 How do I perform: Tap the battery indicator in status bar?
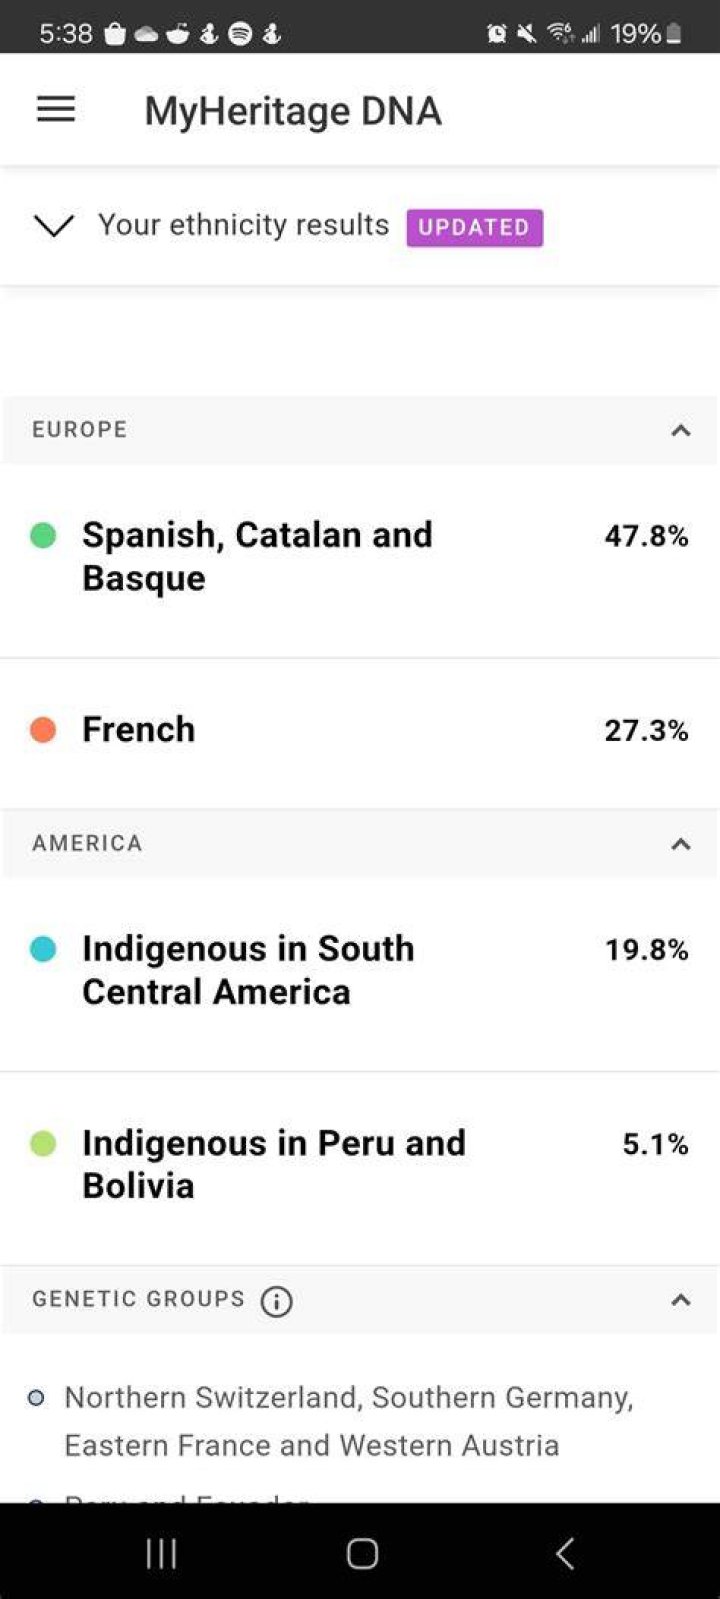pyautogui.click(x=674, y=34)
